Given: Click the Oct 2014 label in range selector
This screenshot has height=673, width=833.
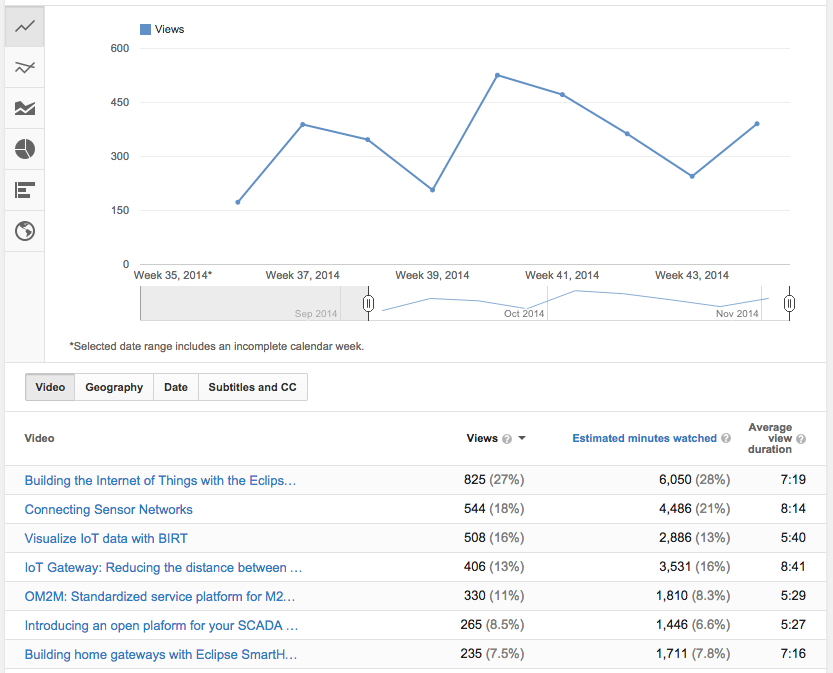Looking at the screenshot, I should point(524,313).
